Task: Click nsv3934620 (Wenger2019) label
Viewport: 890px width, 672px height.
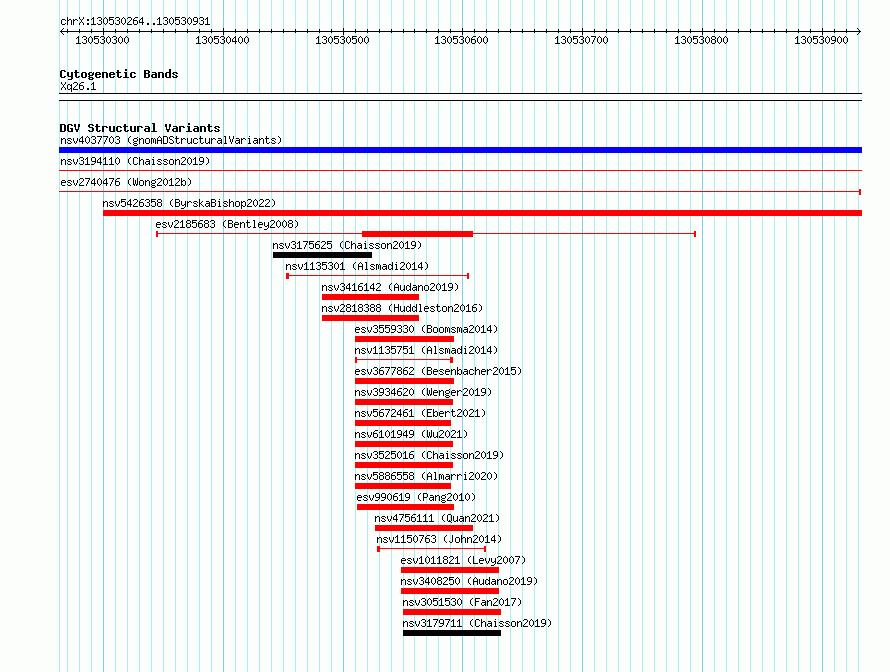Action: click(423, 392)
